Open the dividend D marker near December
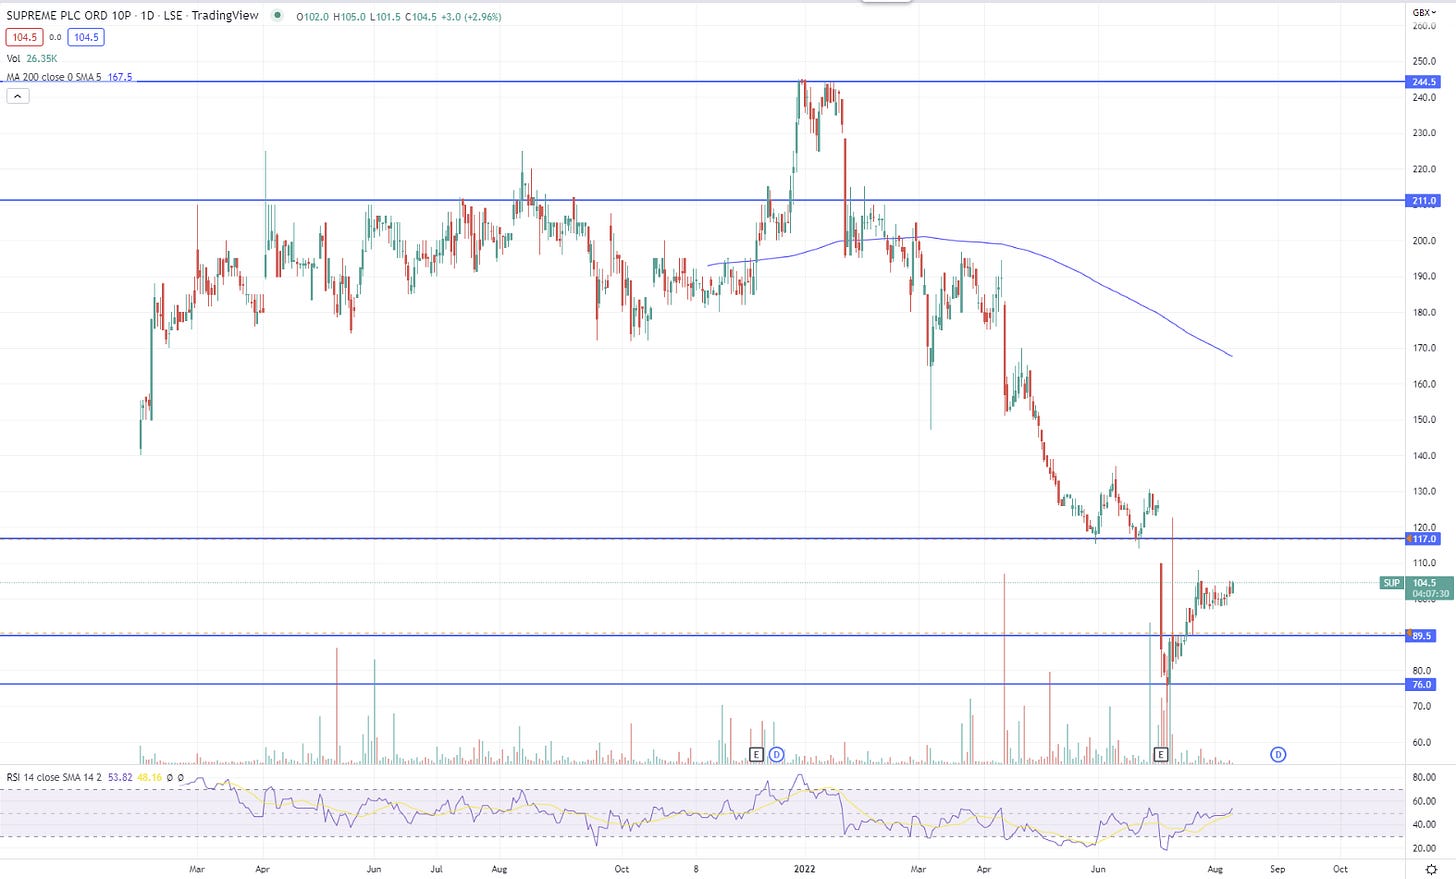 click(777, 754)
